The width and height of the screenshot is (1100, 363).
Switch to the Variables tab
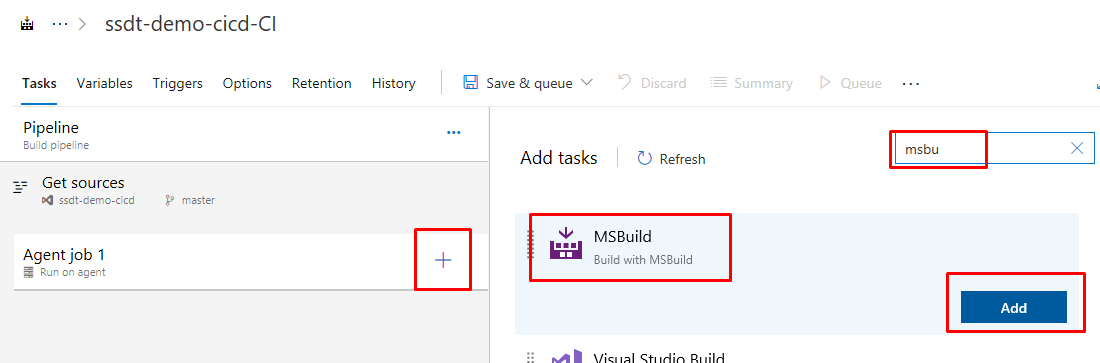(x=105, y=84)
